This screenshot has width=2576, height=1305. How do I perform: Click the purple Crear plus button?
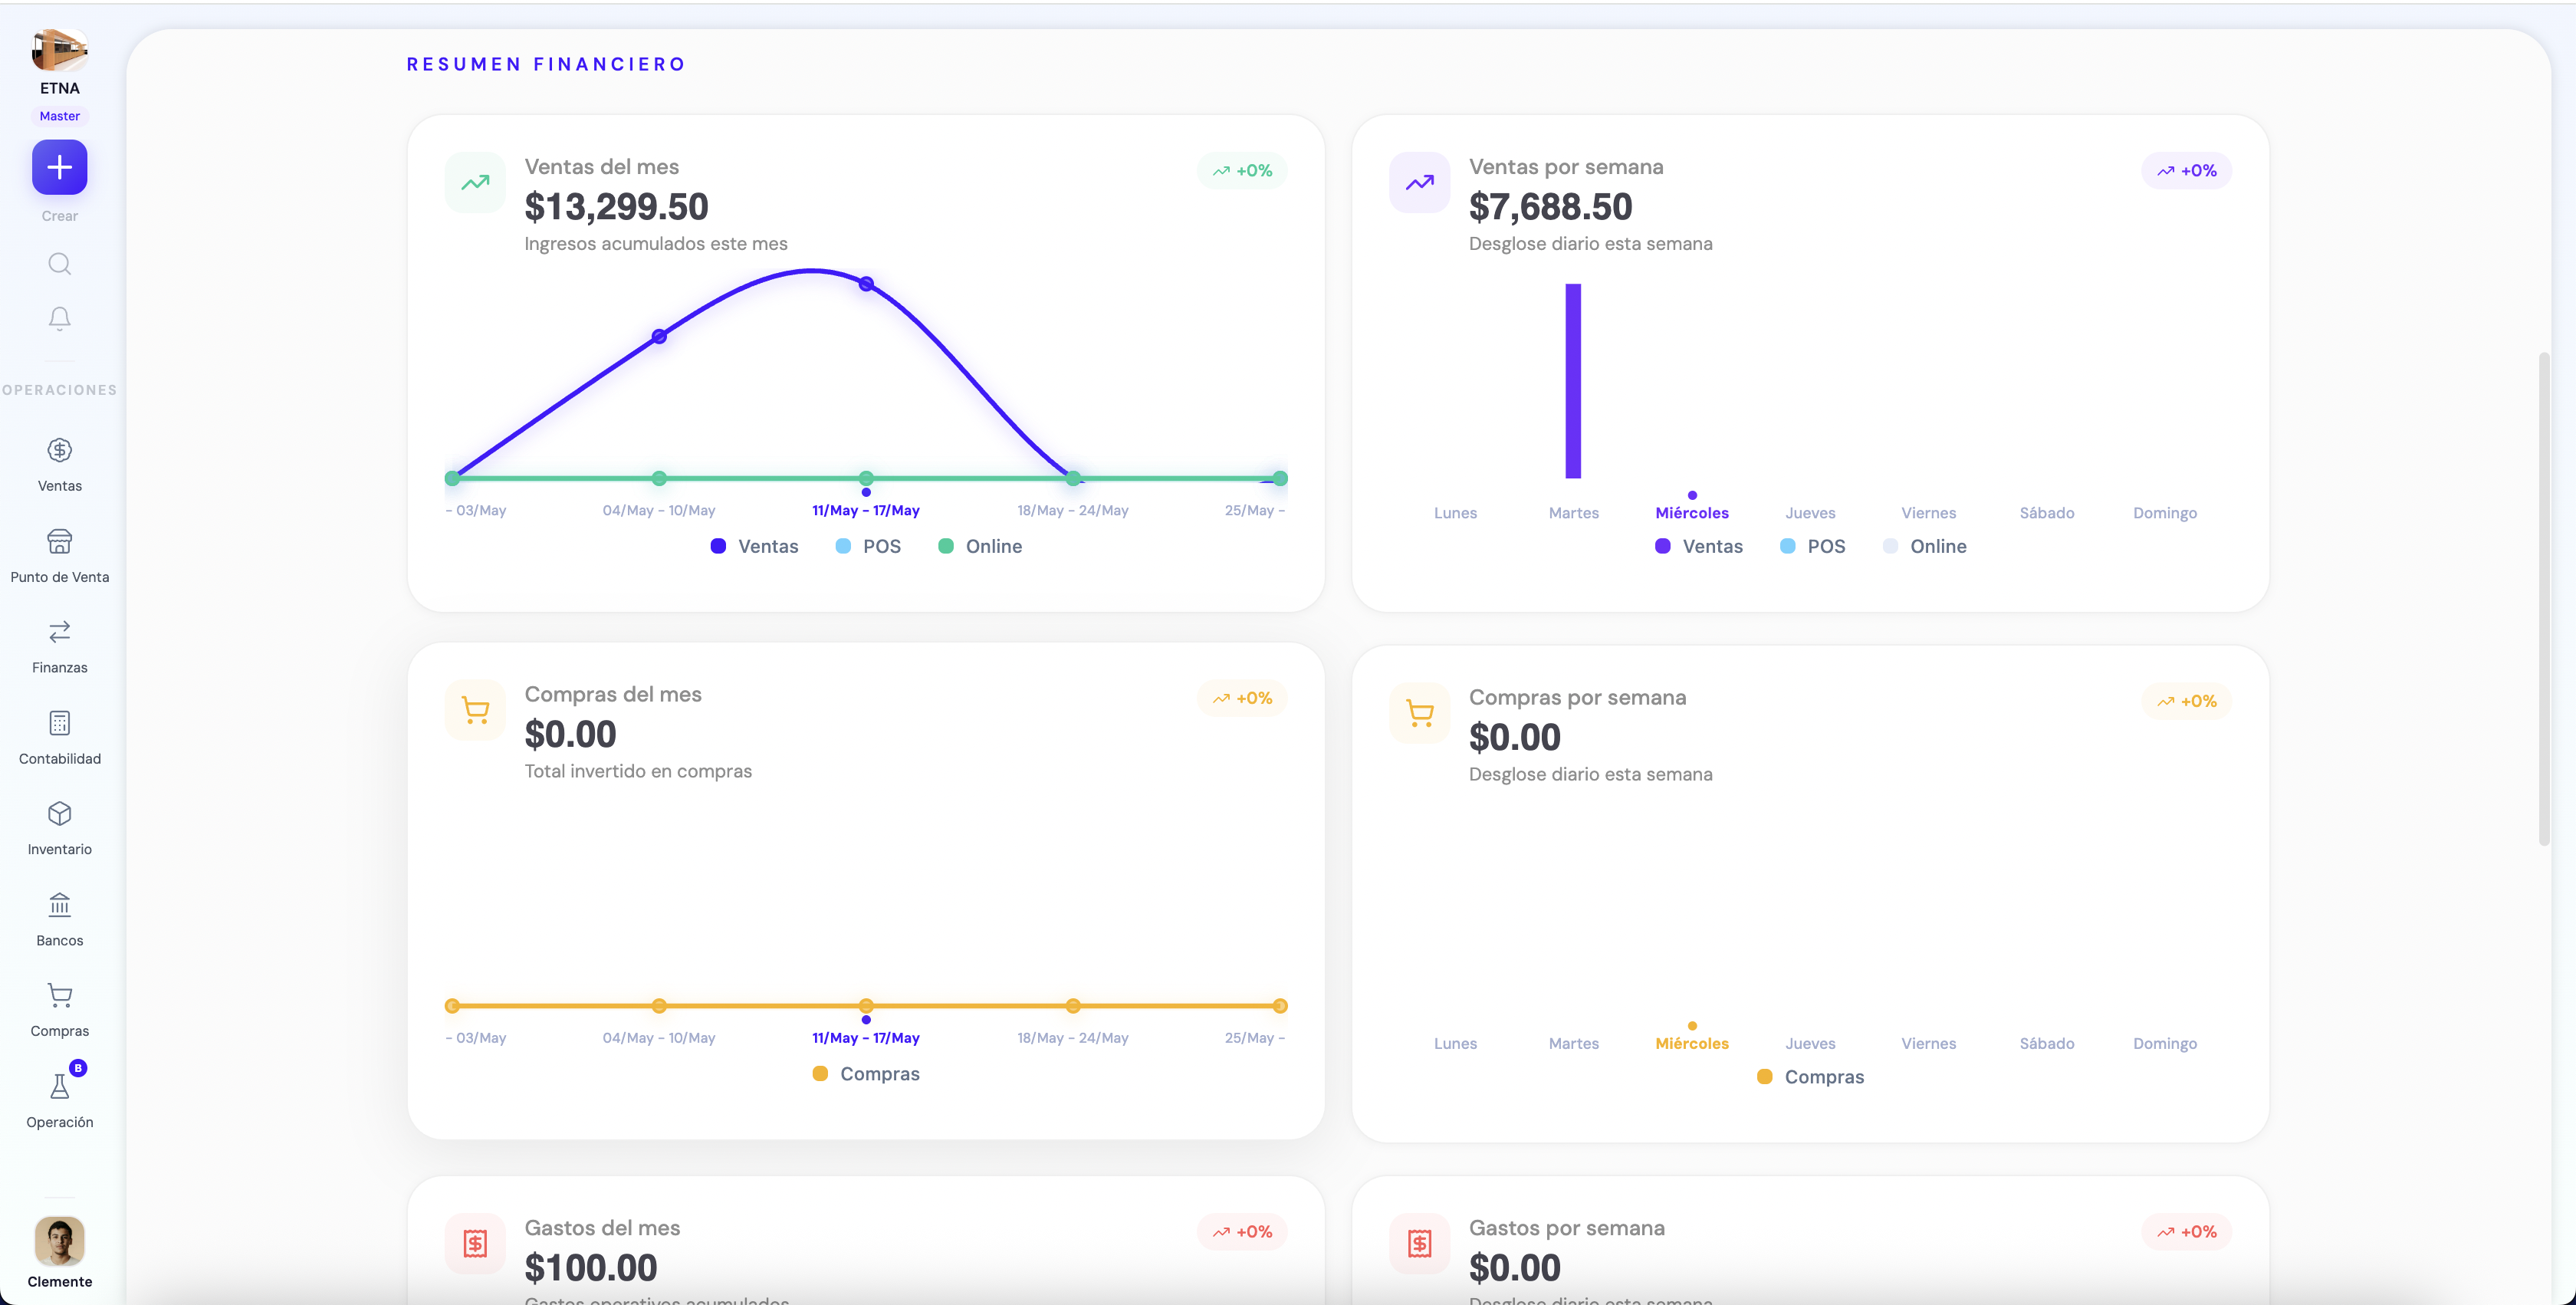pos(59,167)
